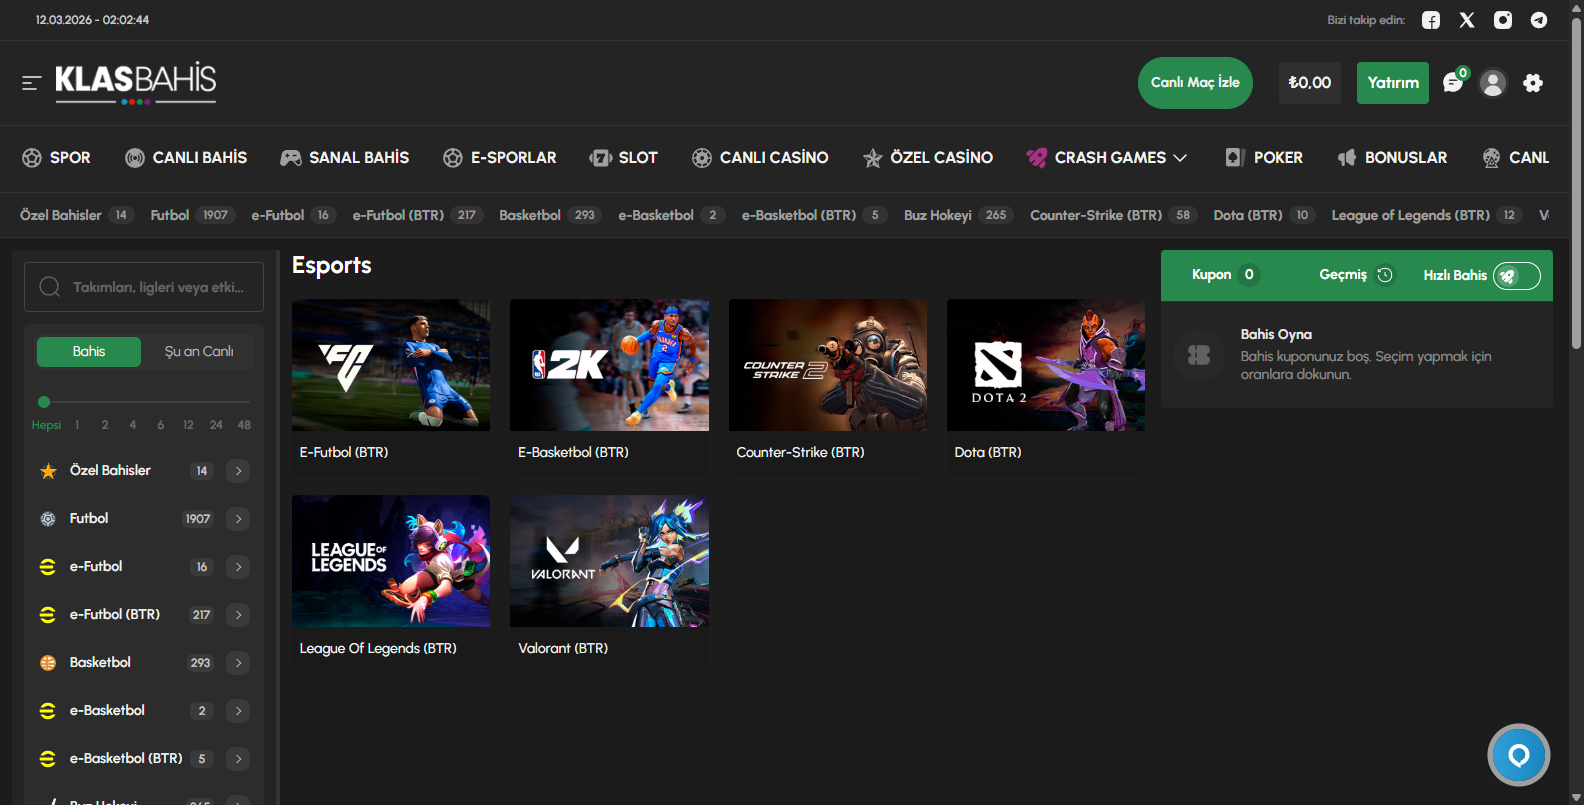Open the Facebook social link icon

(x=1431, y=20)
